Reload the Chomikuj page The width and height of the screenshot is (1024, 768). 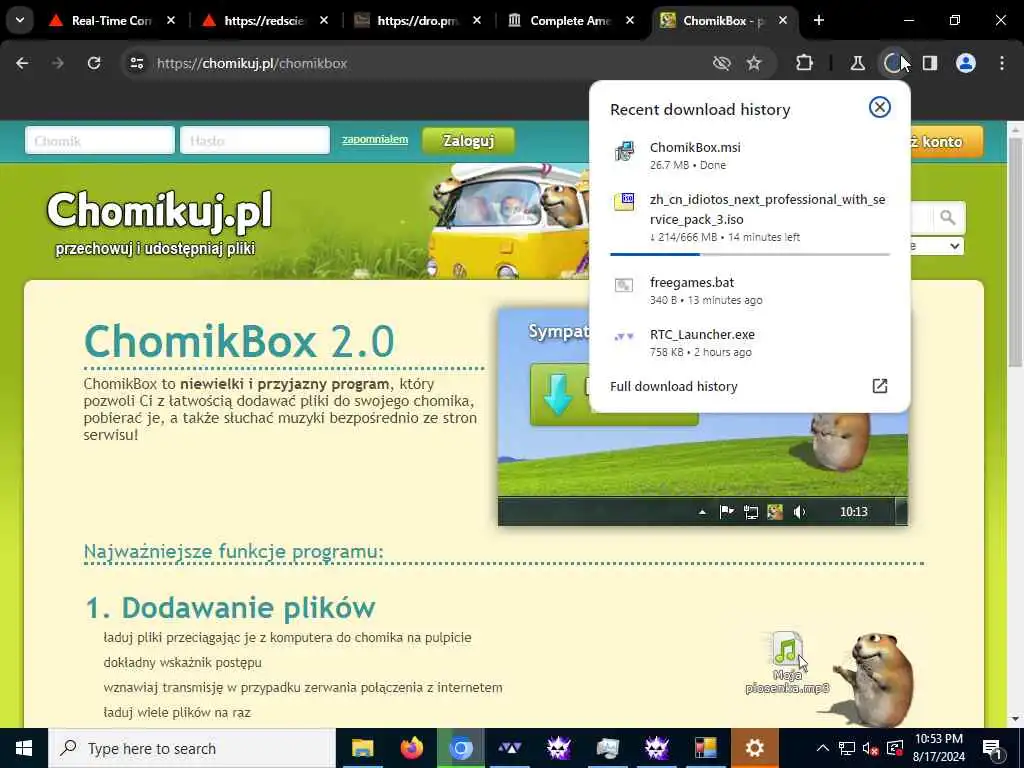(94, 63)
